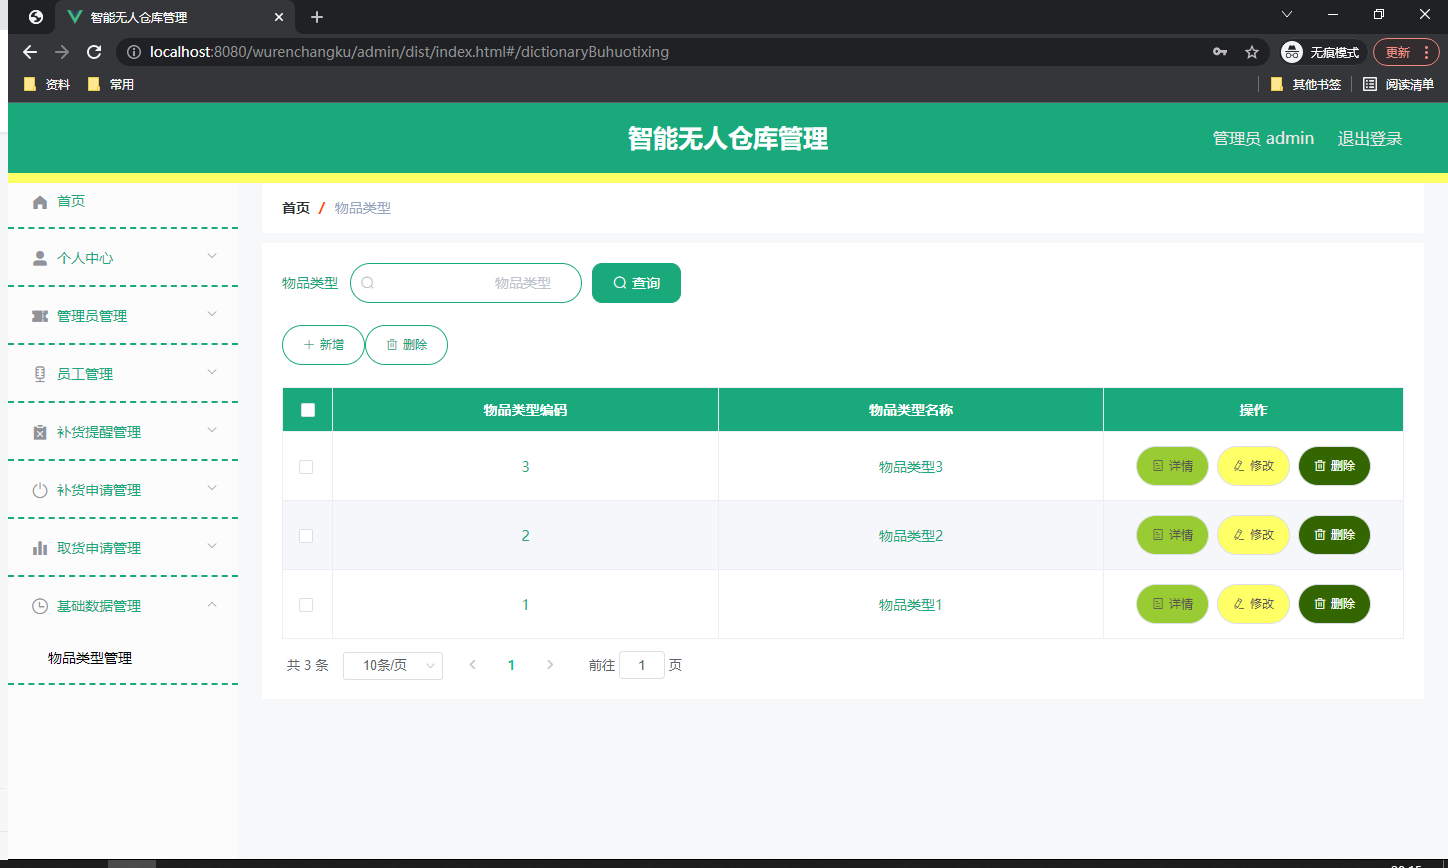Go to the next page arrow in pagination

(550, 665)
